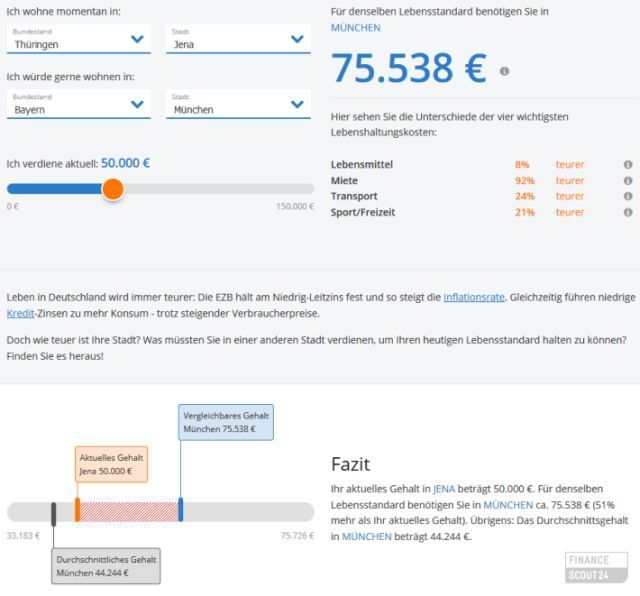Click the 'Ich wohne momentan in:' label
640x596 pixels.
coord(64,11)
